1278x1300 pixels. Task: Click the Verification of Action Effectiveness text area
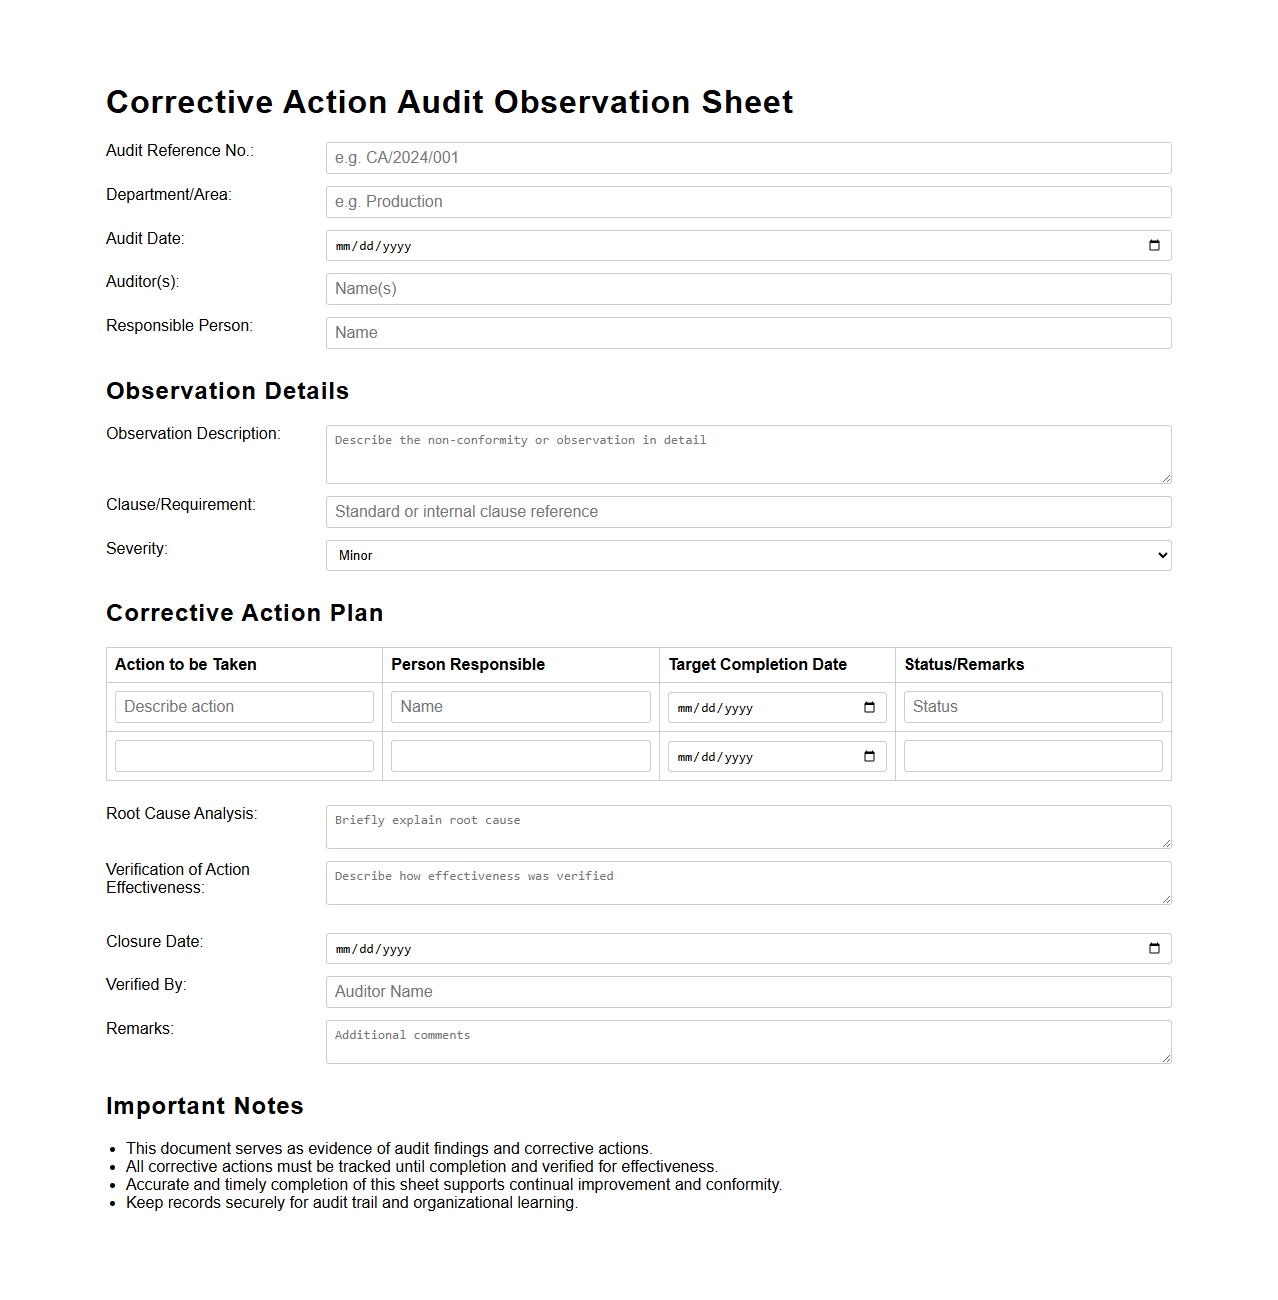click(x=748, y=883)
